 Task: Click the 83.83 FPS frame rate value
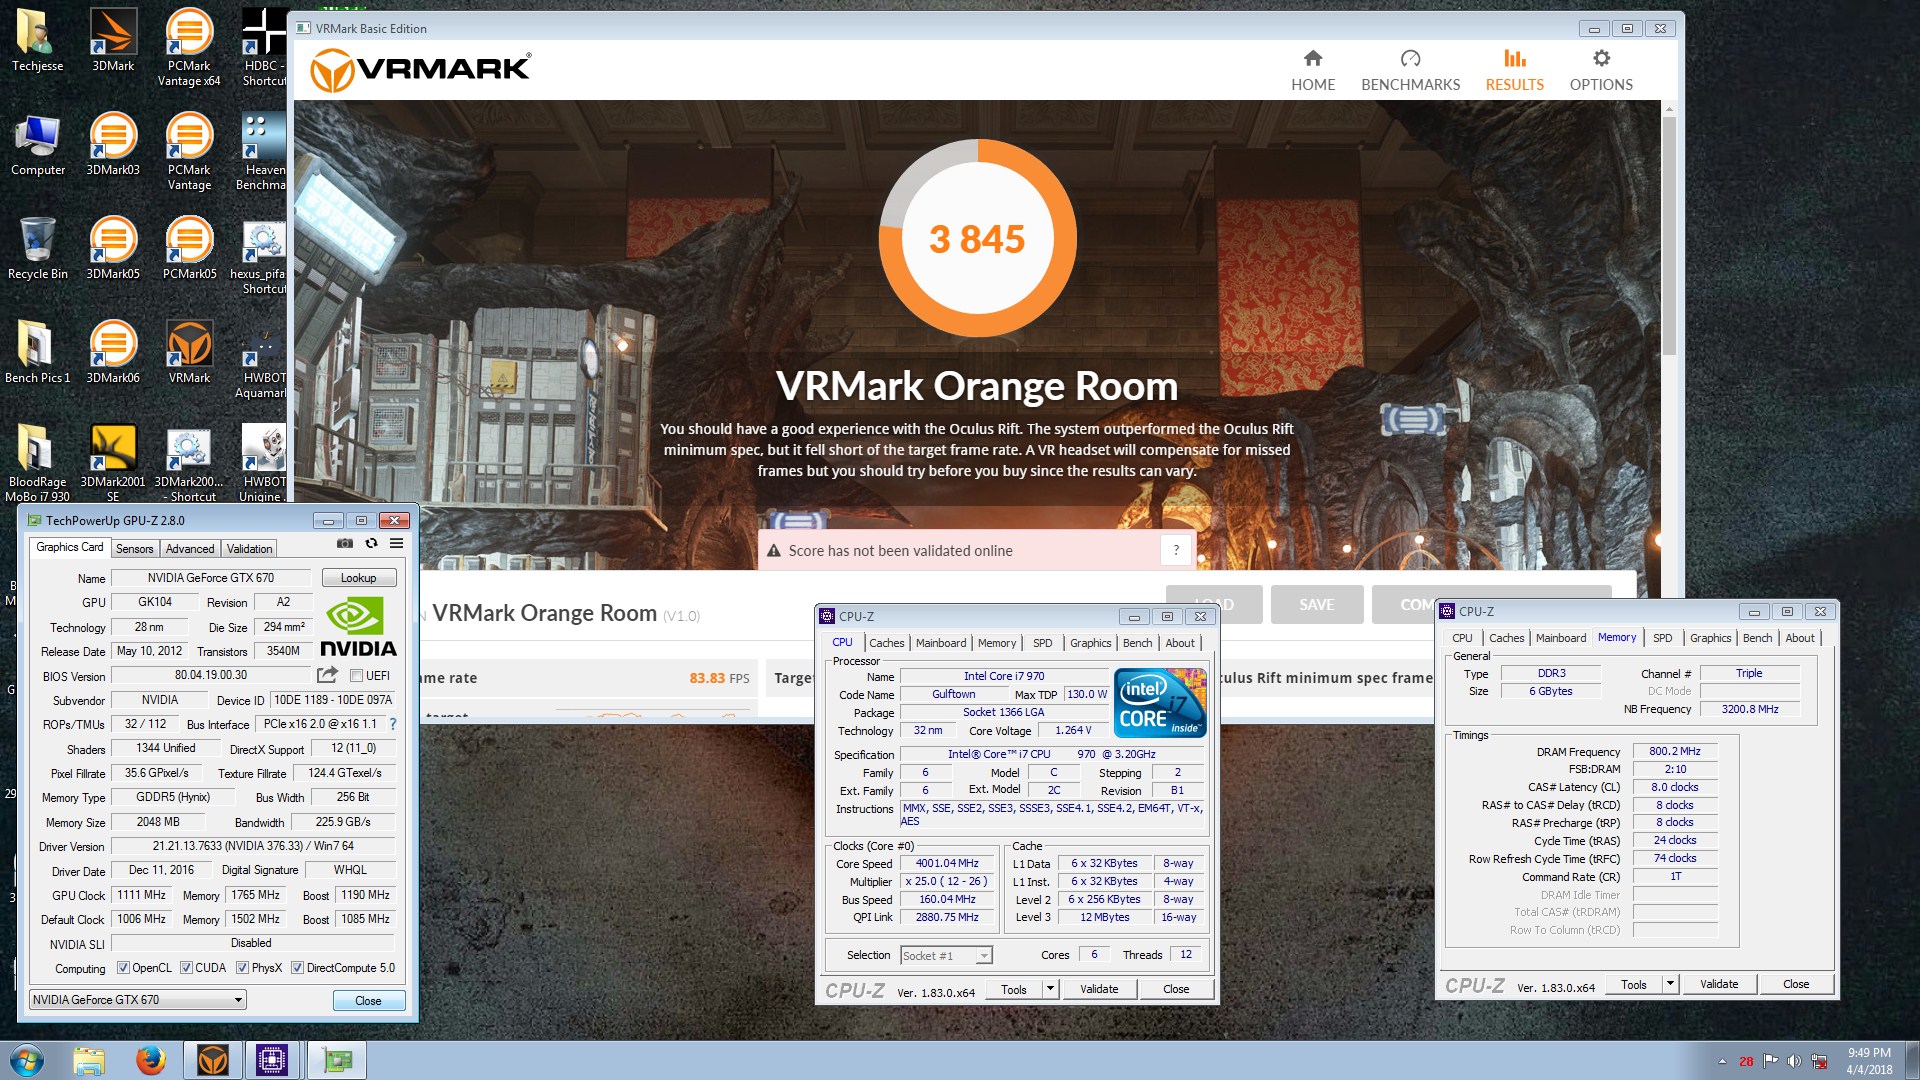click(719, 678)
